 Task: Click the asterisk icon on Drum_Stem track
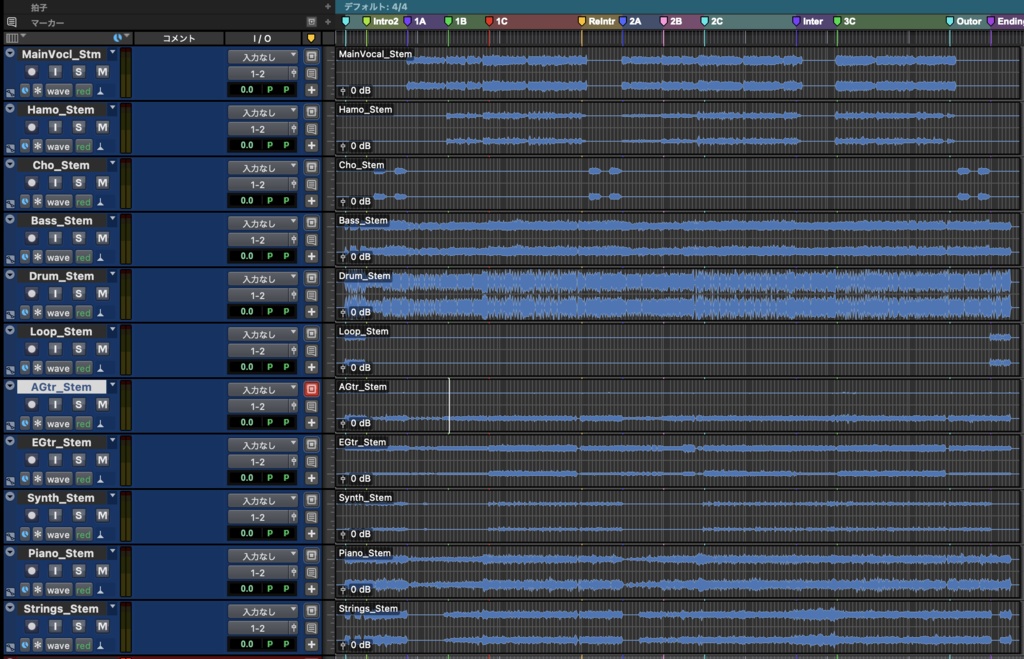(x=38, y=312)
